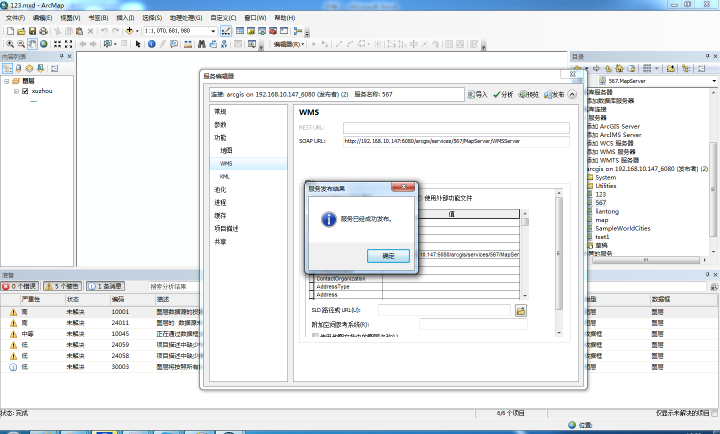Select the Pan hand tool
Viewport: 720px width, 434px height.
click(x=32, y=44)
